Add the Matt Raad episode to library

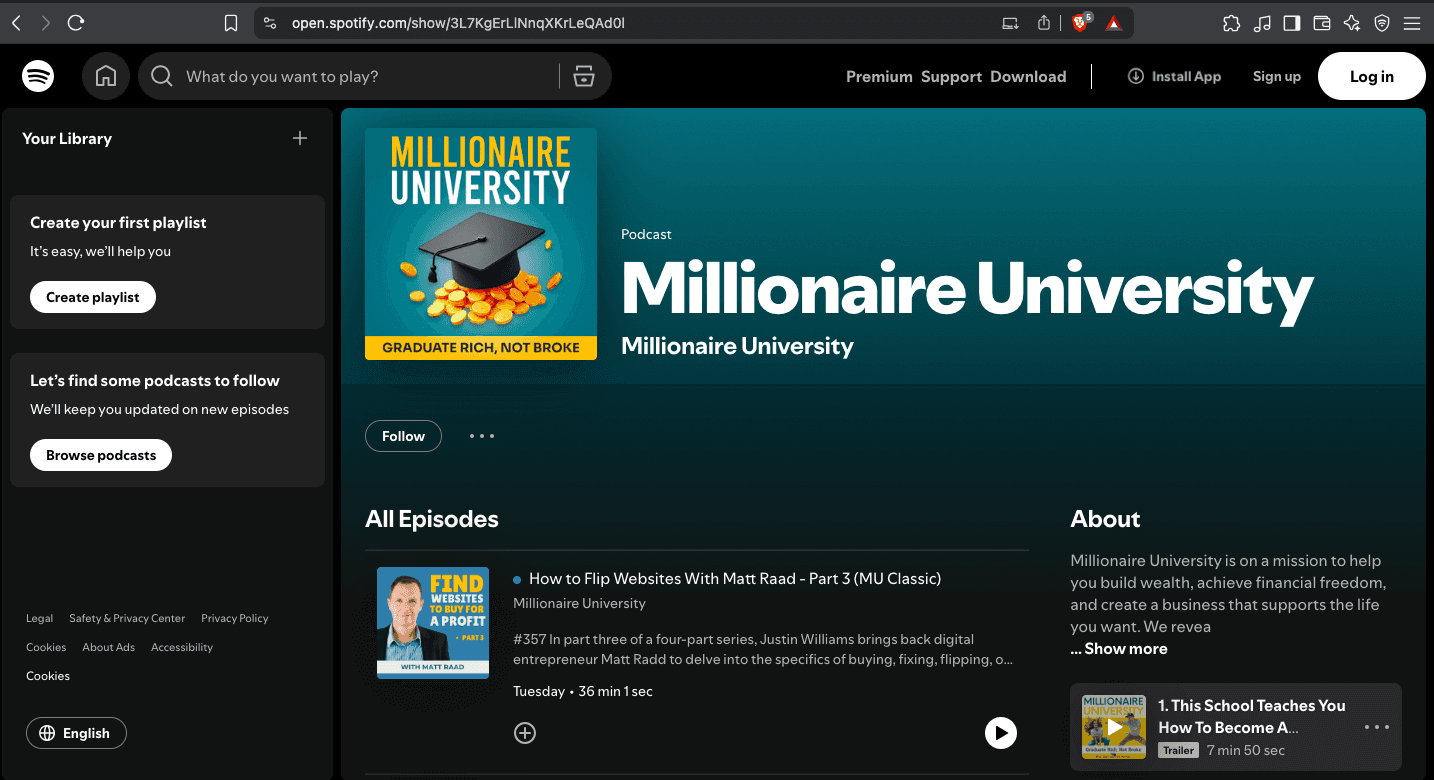tap(525, 733)
